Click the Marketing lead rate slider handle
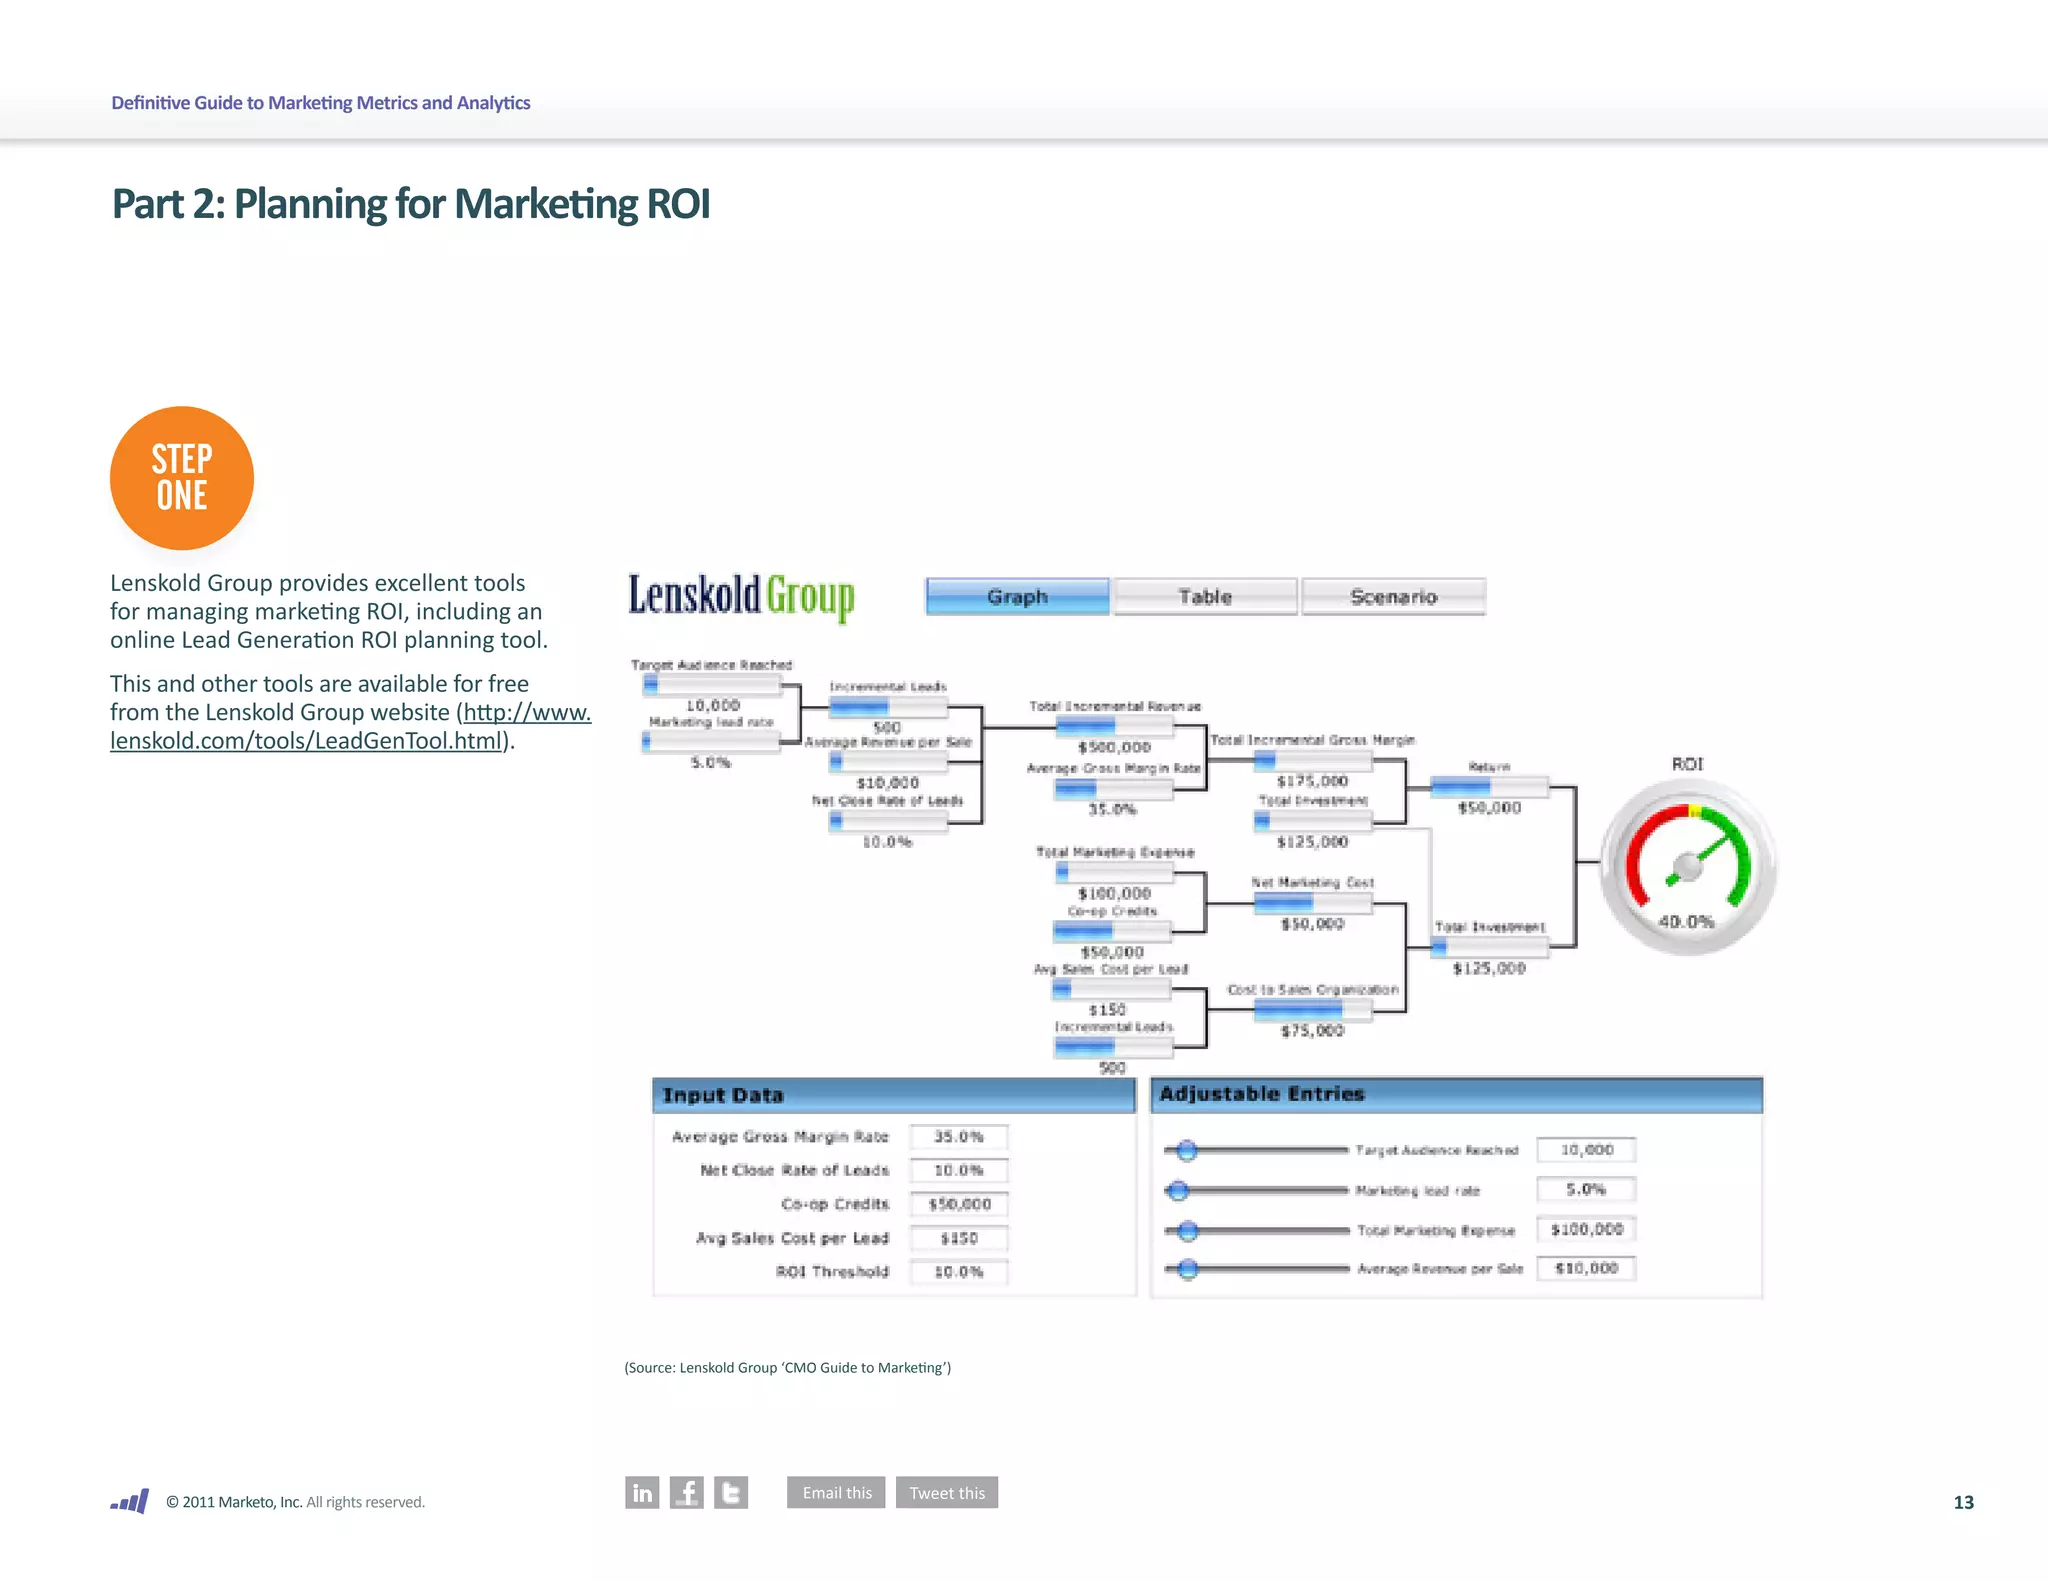This screenshot has height=1582, width=2048. (1178, 1190)
